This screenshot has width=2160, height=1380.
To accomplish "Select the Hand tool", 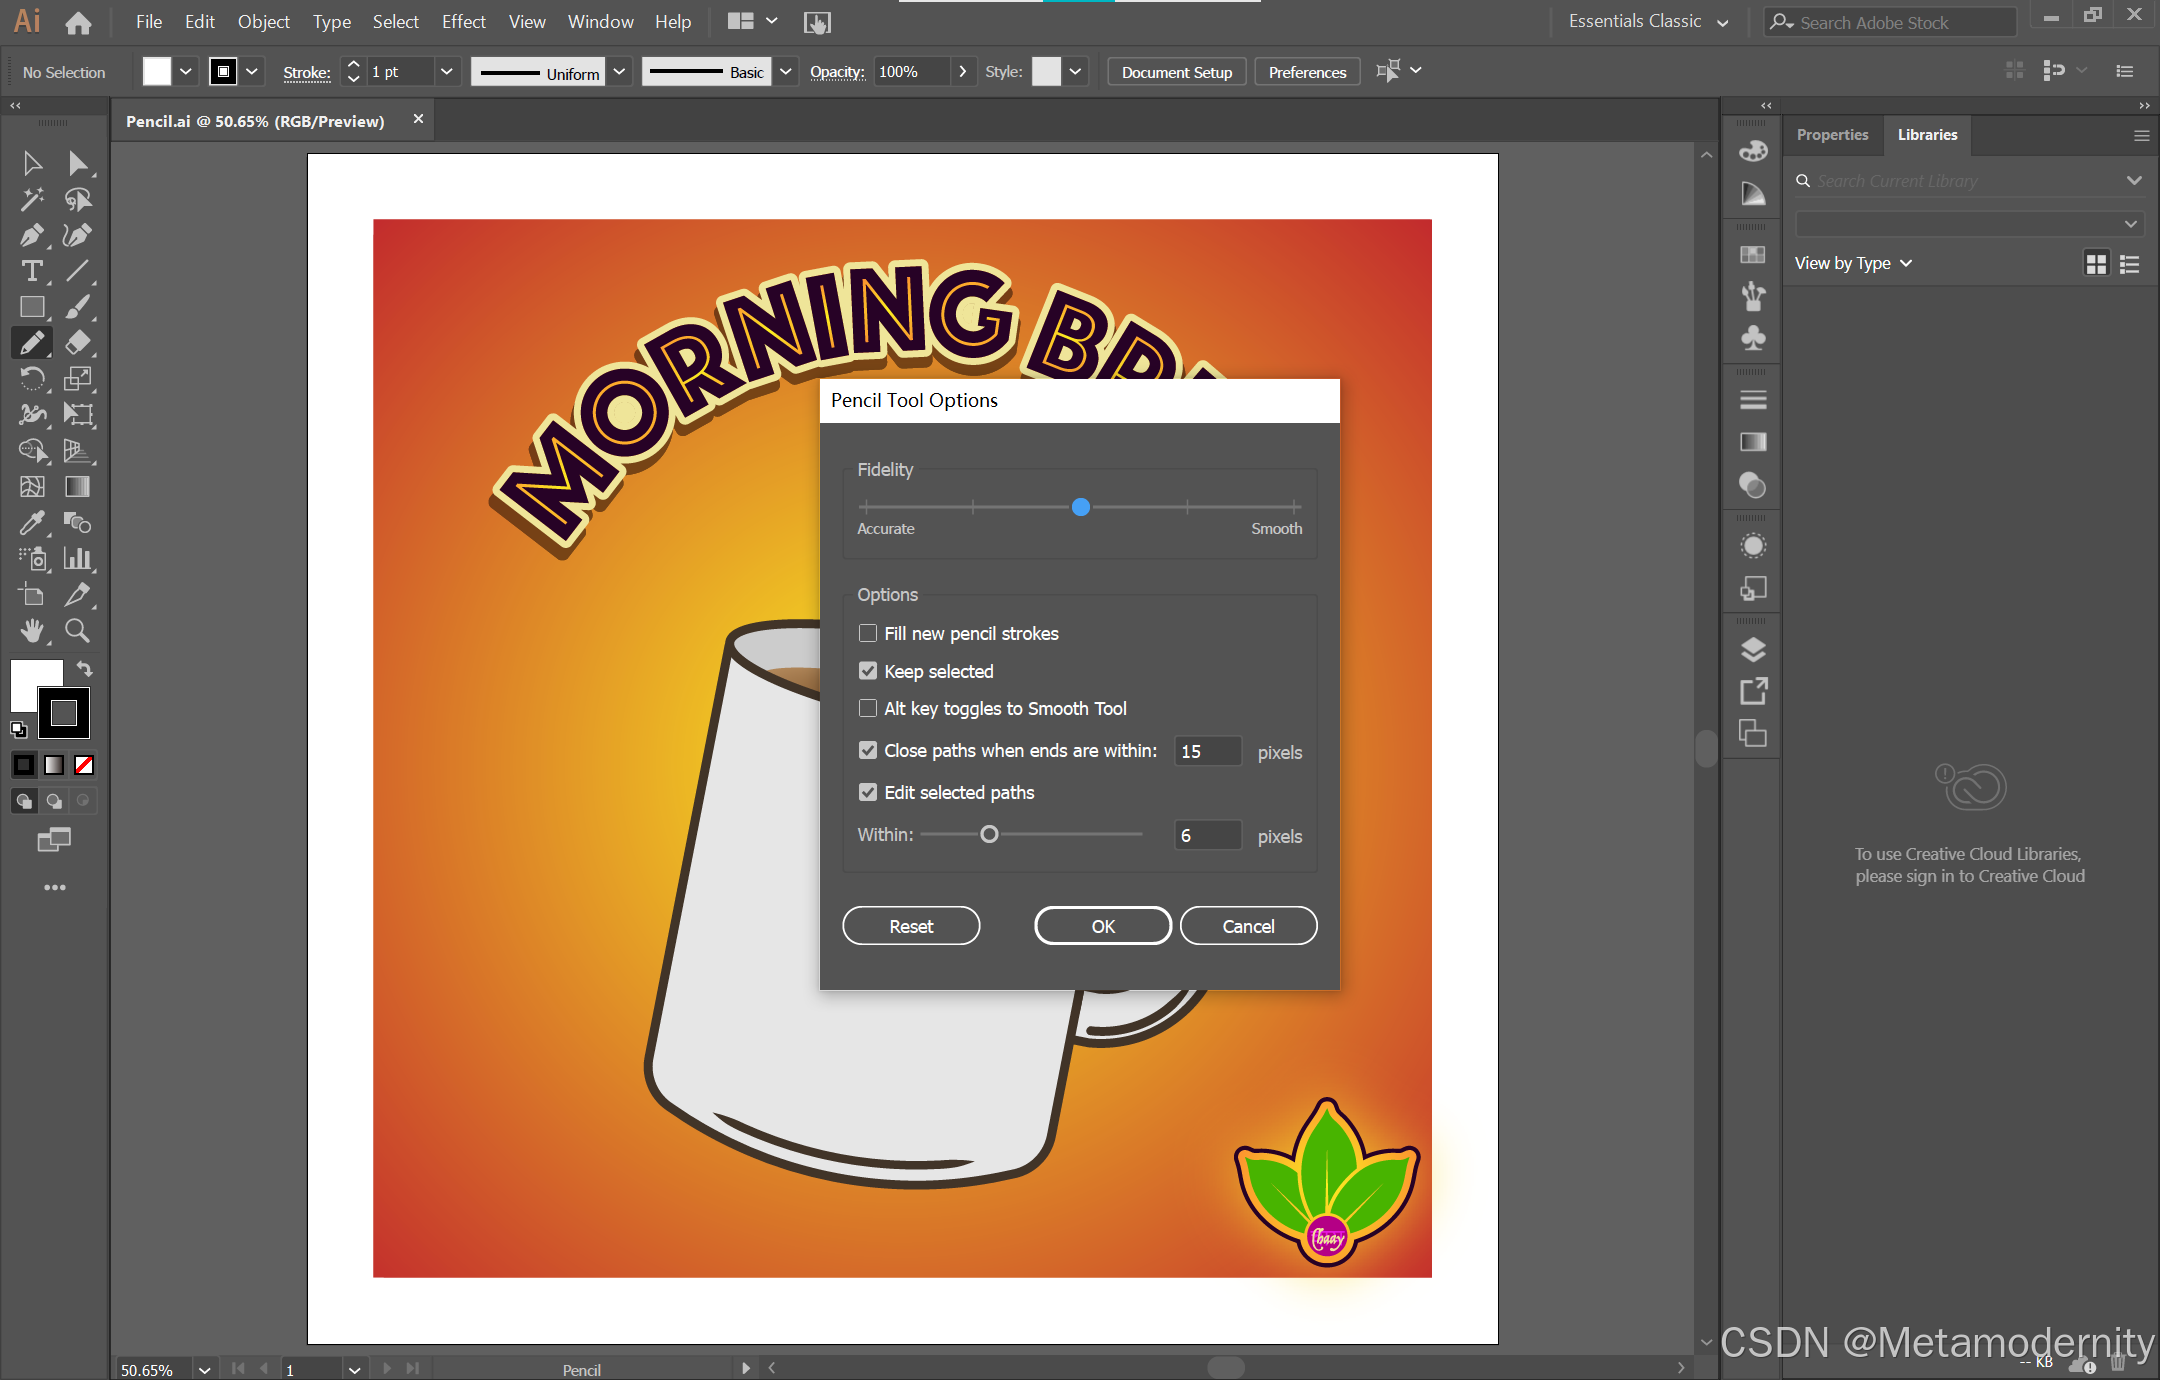I will [x=31, y=631].
